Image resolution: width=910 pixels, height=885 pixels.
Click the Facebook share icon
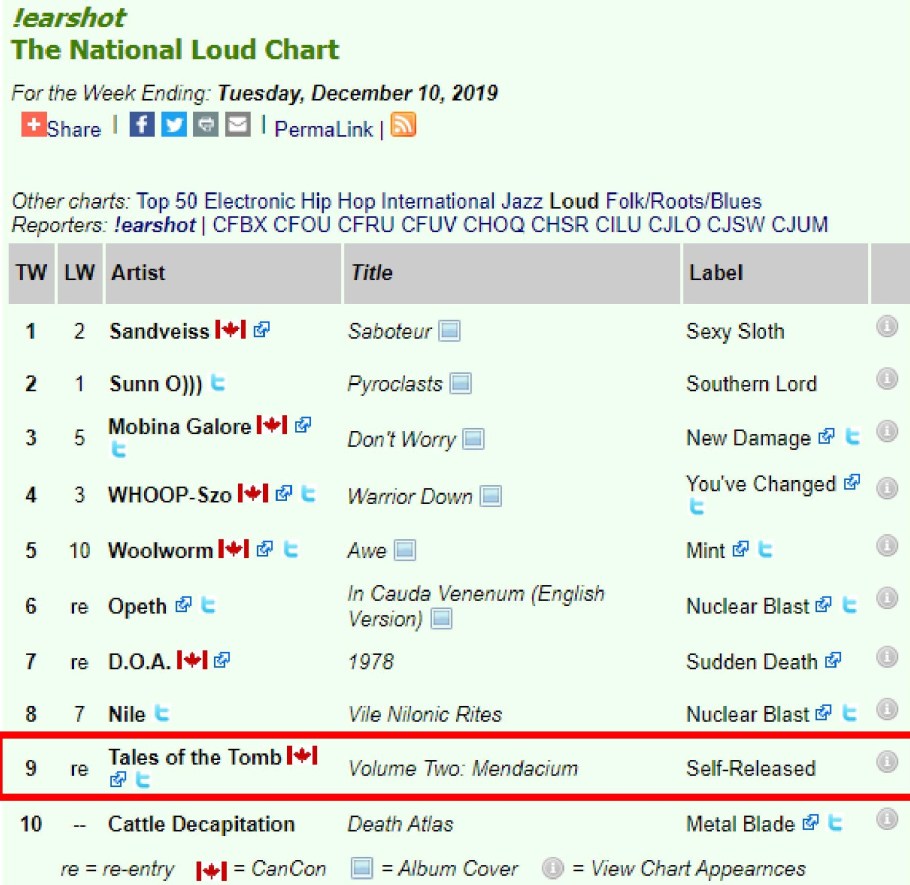pos(142,126)
